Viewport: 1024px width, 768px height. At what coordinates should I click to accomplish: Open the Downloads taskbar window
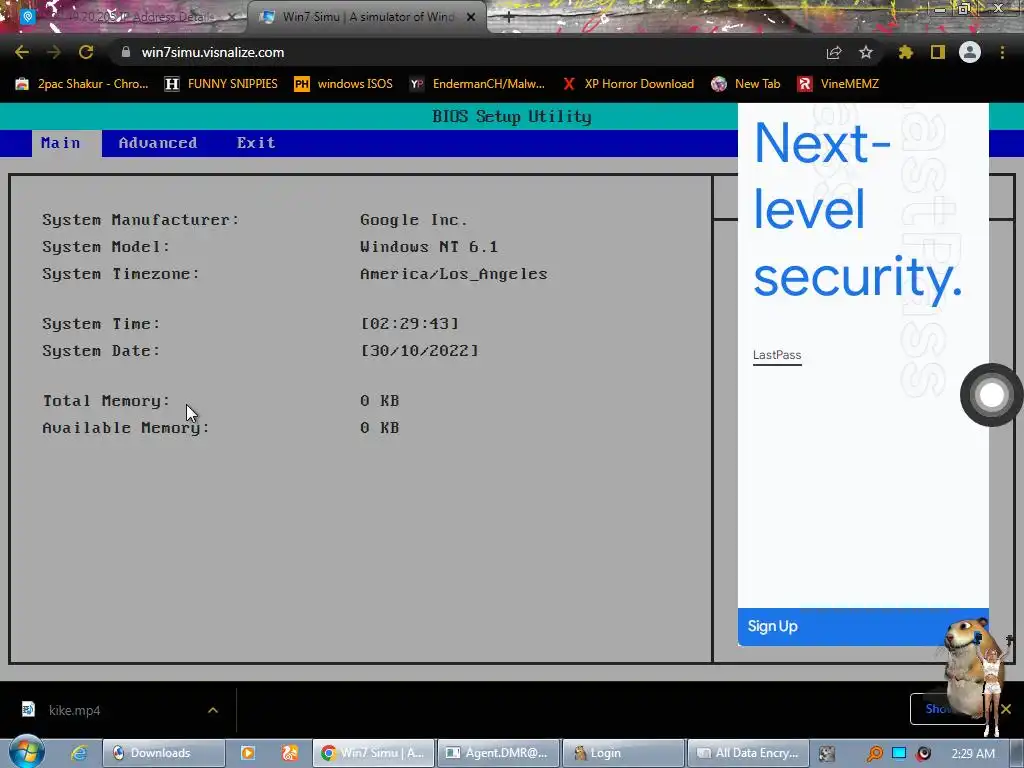point(163,753)
